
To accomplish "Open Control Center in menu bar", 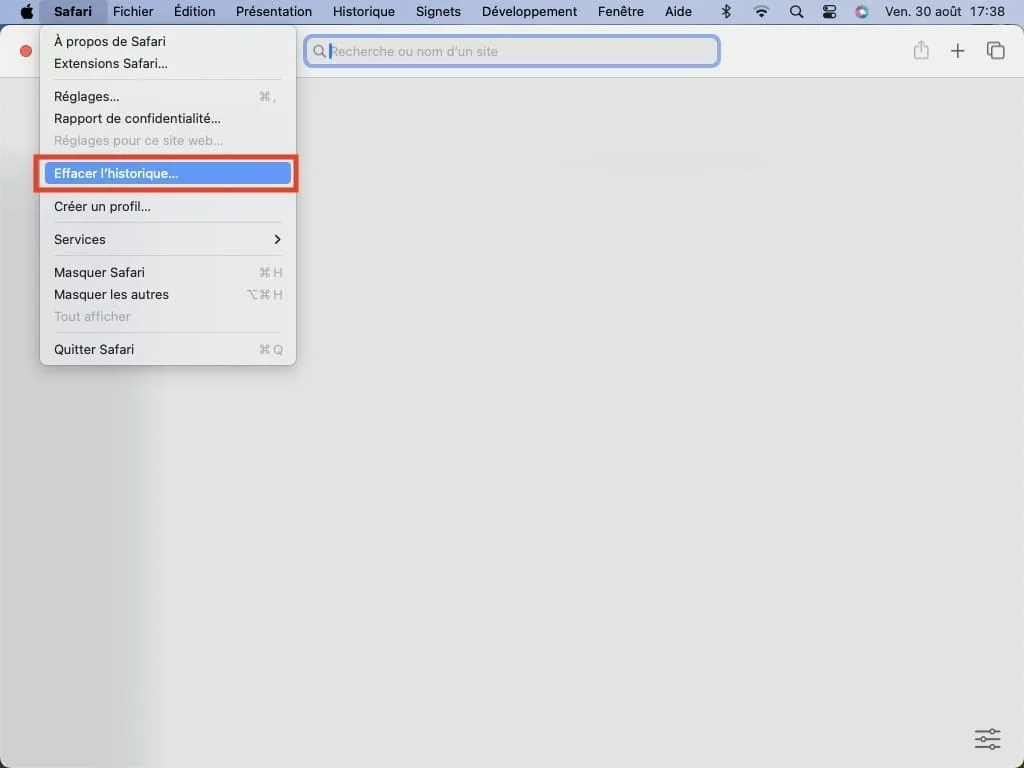I will [829, 12].
